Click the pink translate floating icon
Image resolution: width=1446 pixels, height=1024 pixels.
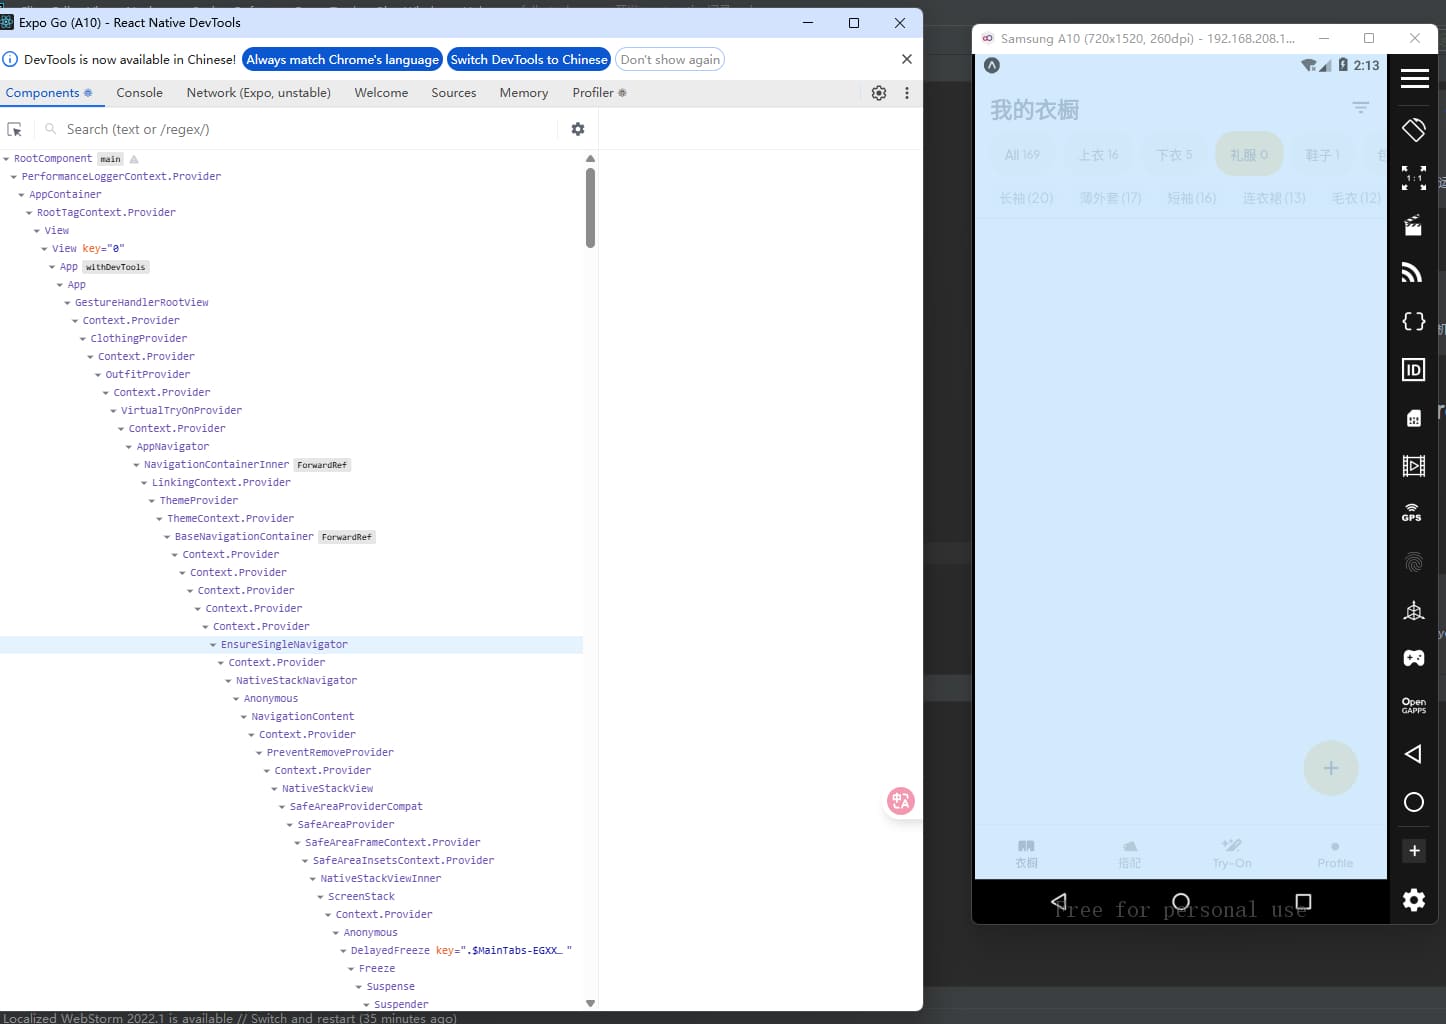(x=900, y=801)
